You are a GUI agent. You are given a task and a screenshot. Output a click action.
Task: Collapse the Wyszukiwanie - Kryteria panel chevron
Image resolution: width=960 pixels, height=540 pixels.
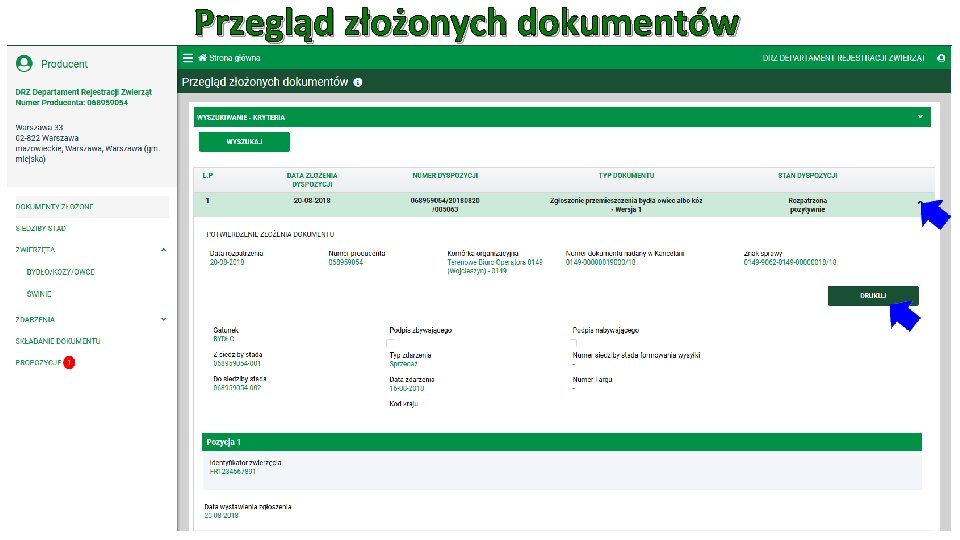tap(920, 116)
